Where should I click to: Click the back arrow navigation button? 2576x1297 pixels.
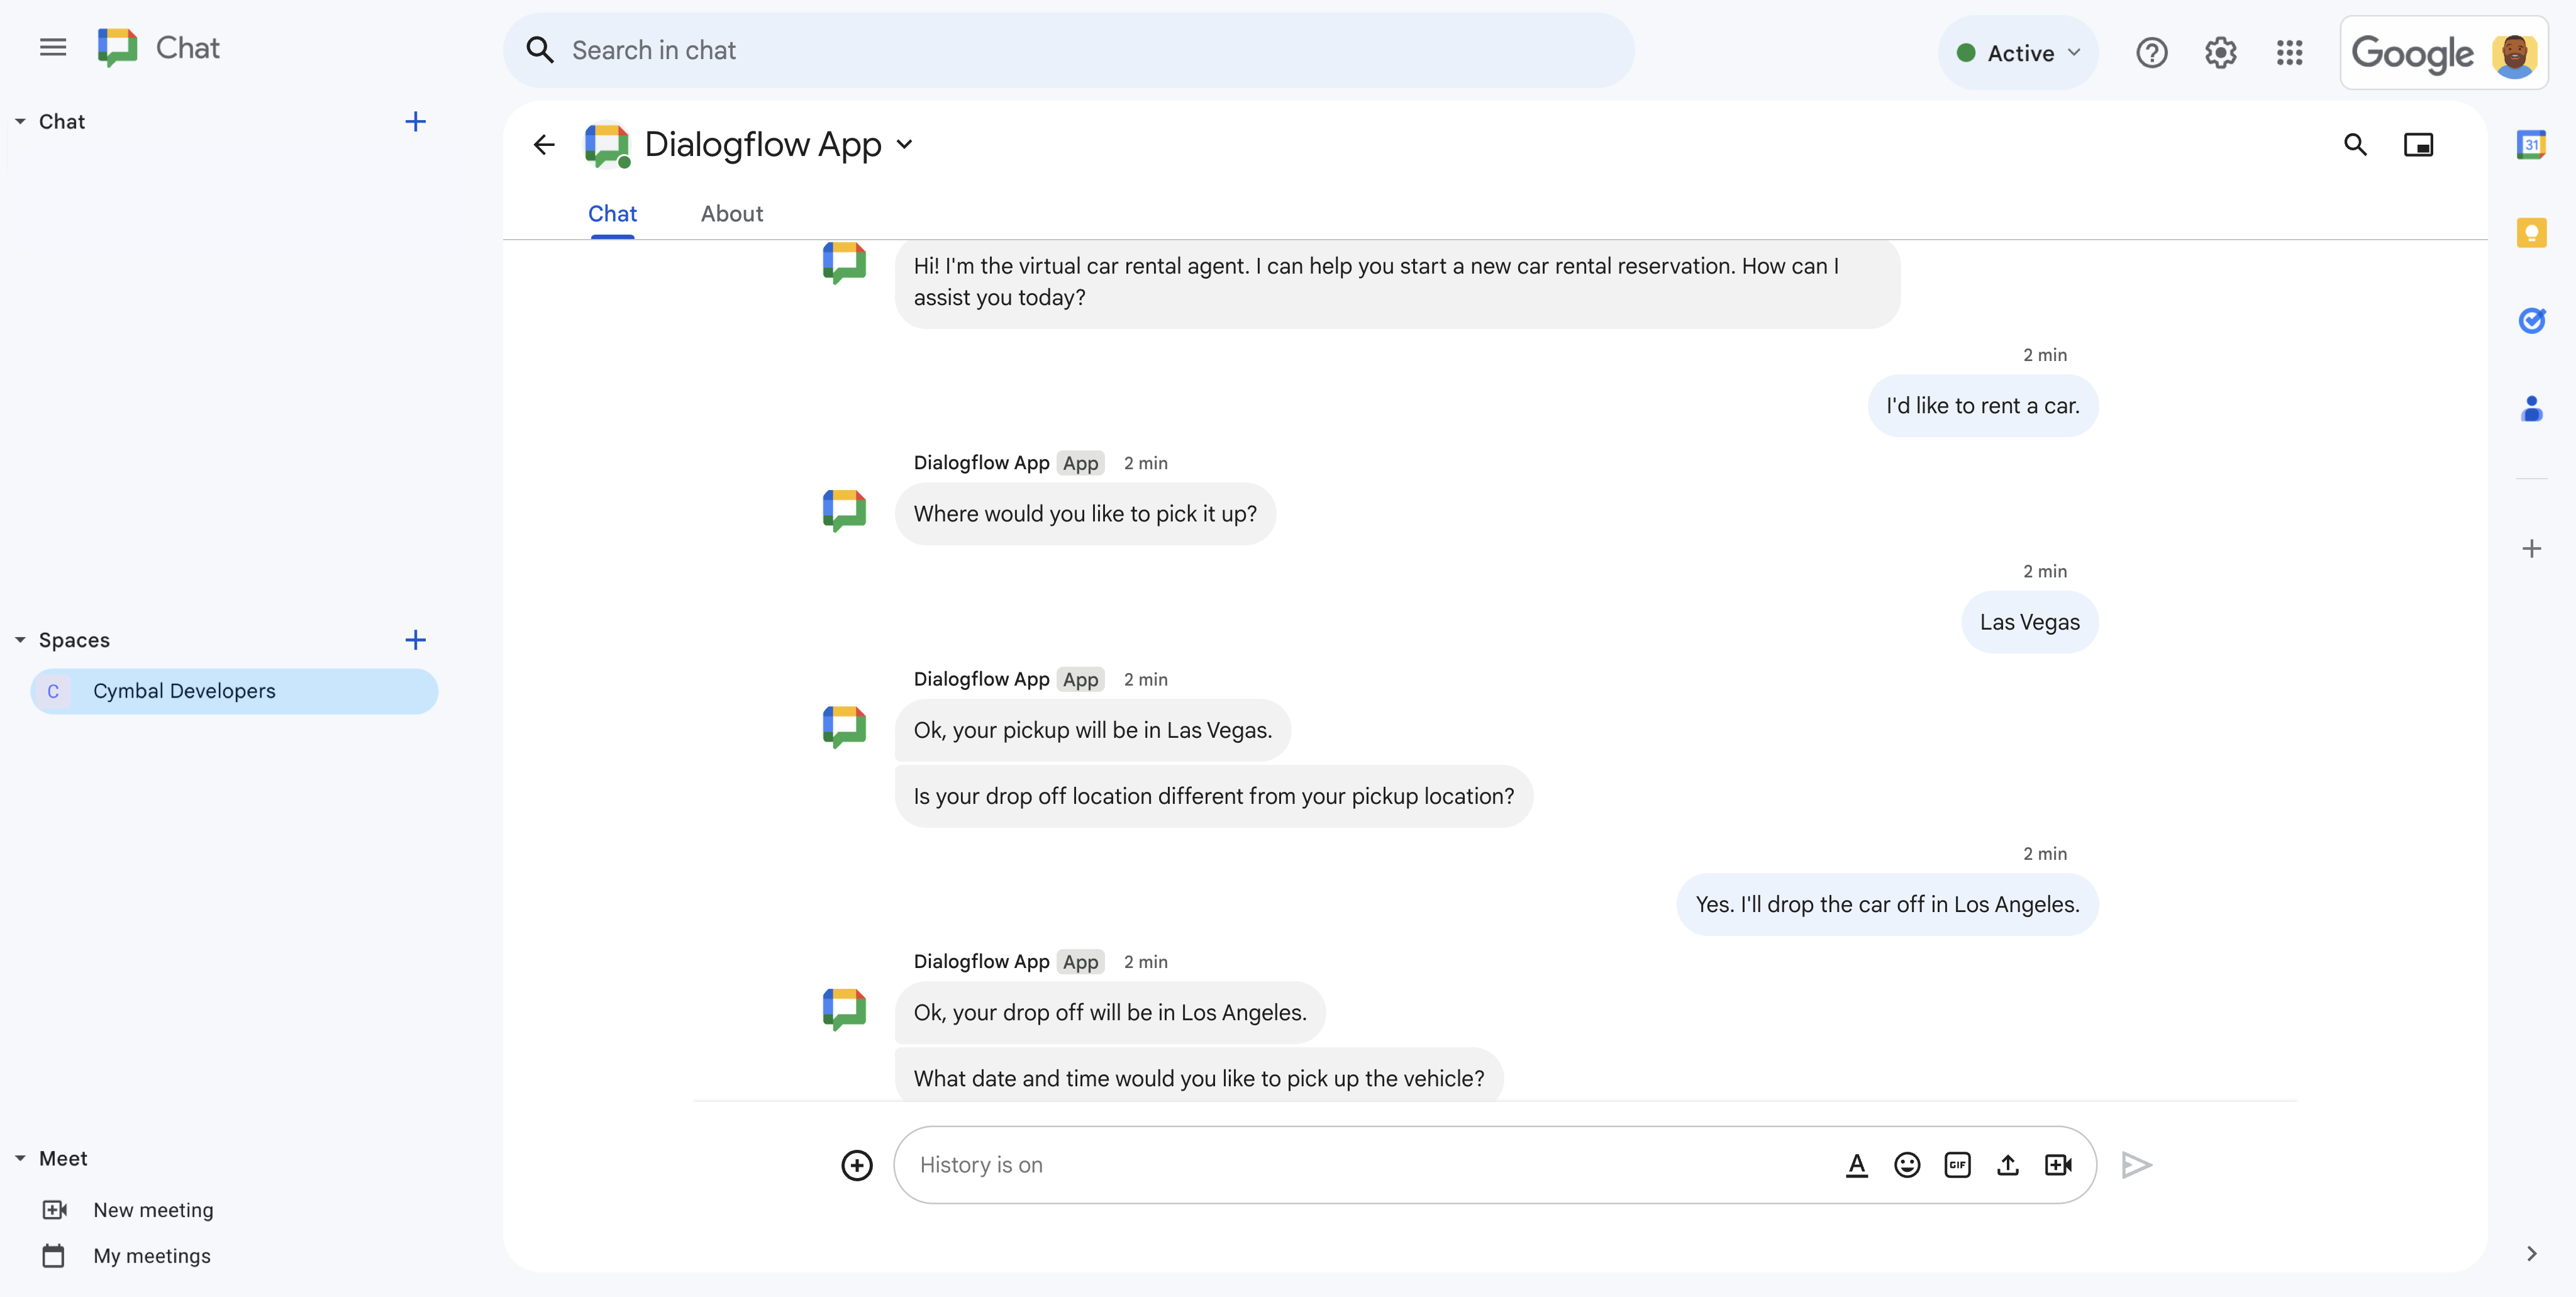click(546, 145)
